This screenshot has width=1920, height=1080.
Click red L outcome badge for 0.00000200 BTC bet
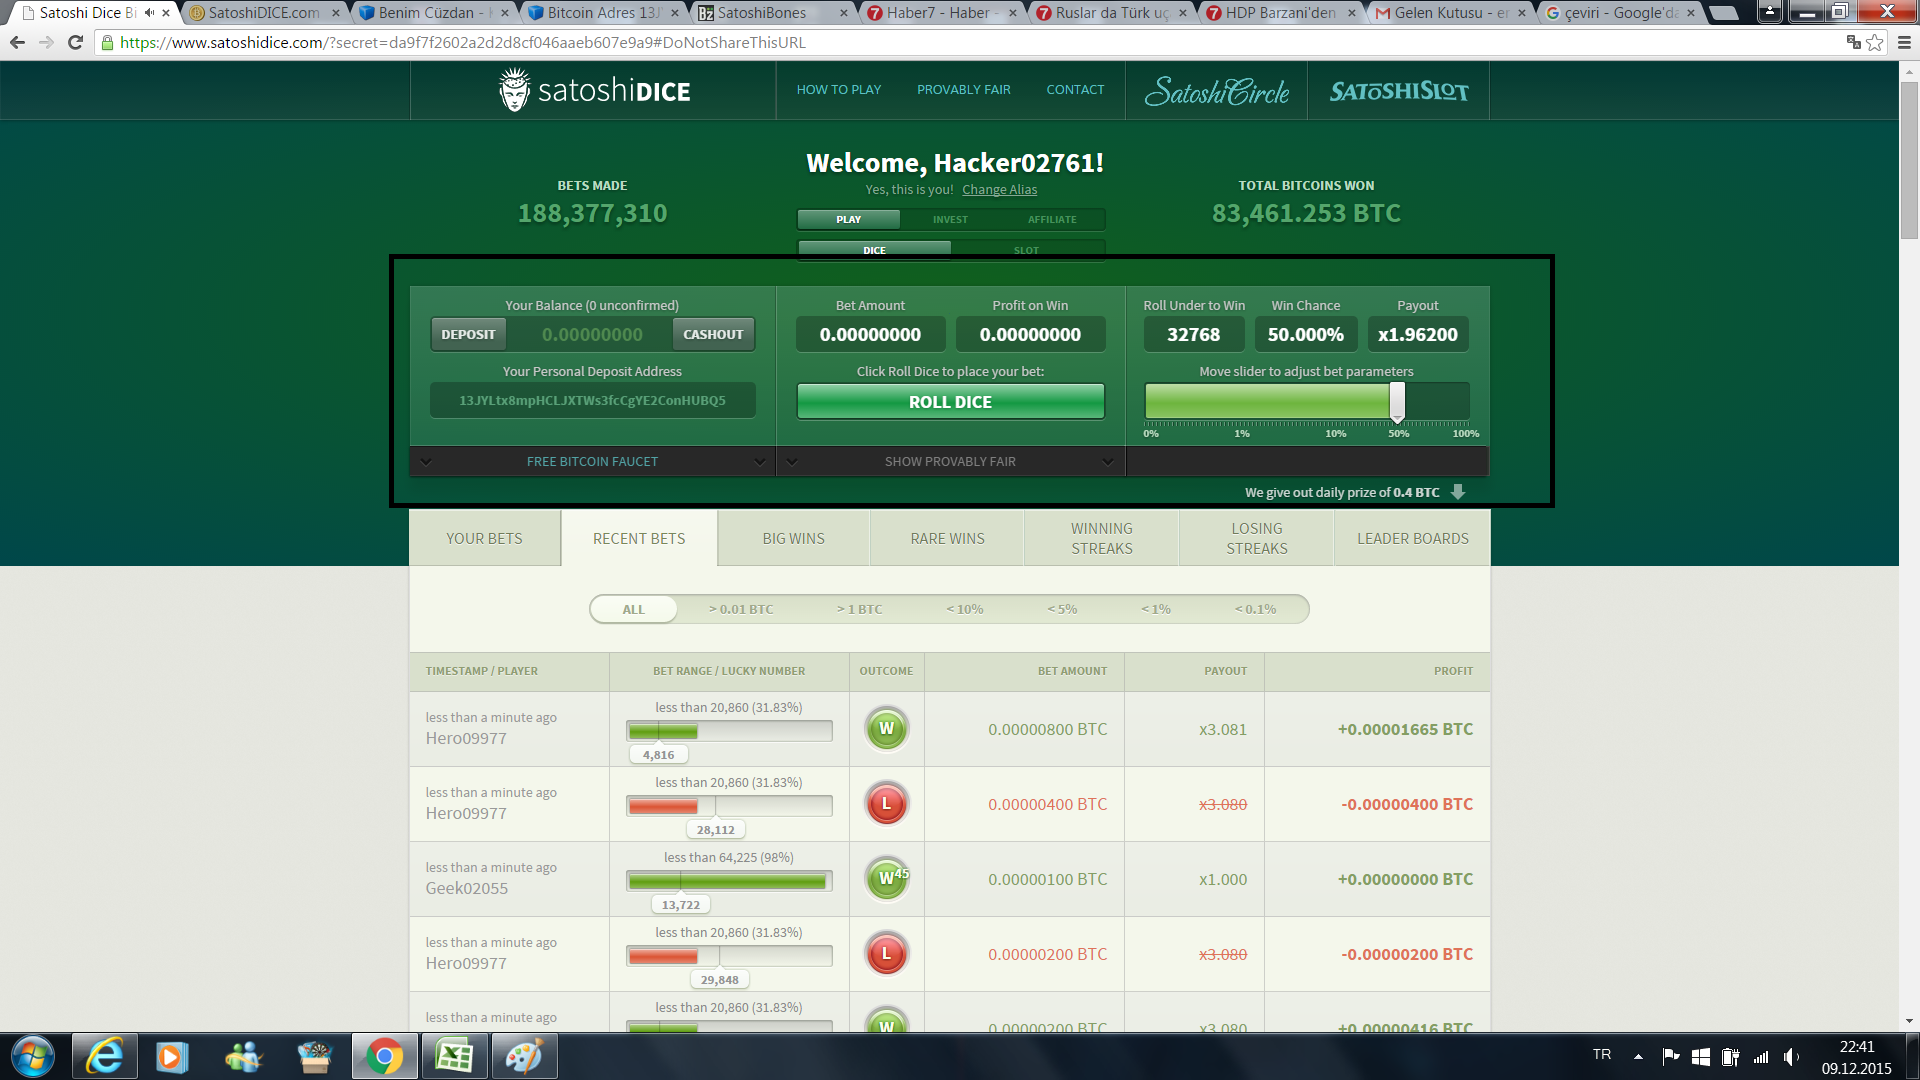[x=886, y=954]
